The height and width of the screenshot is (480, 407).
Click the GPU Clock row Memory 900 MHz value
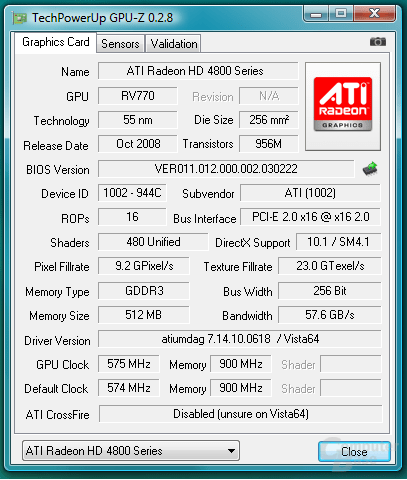click(x=241, y=364)
